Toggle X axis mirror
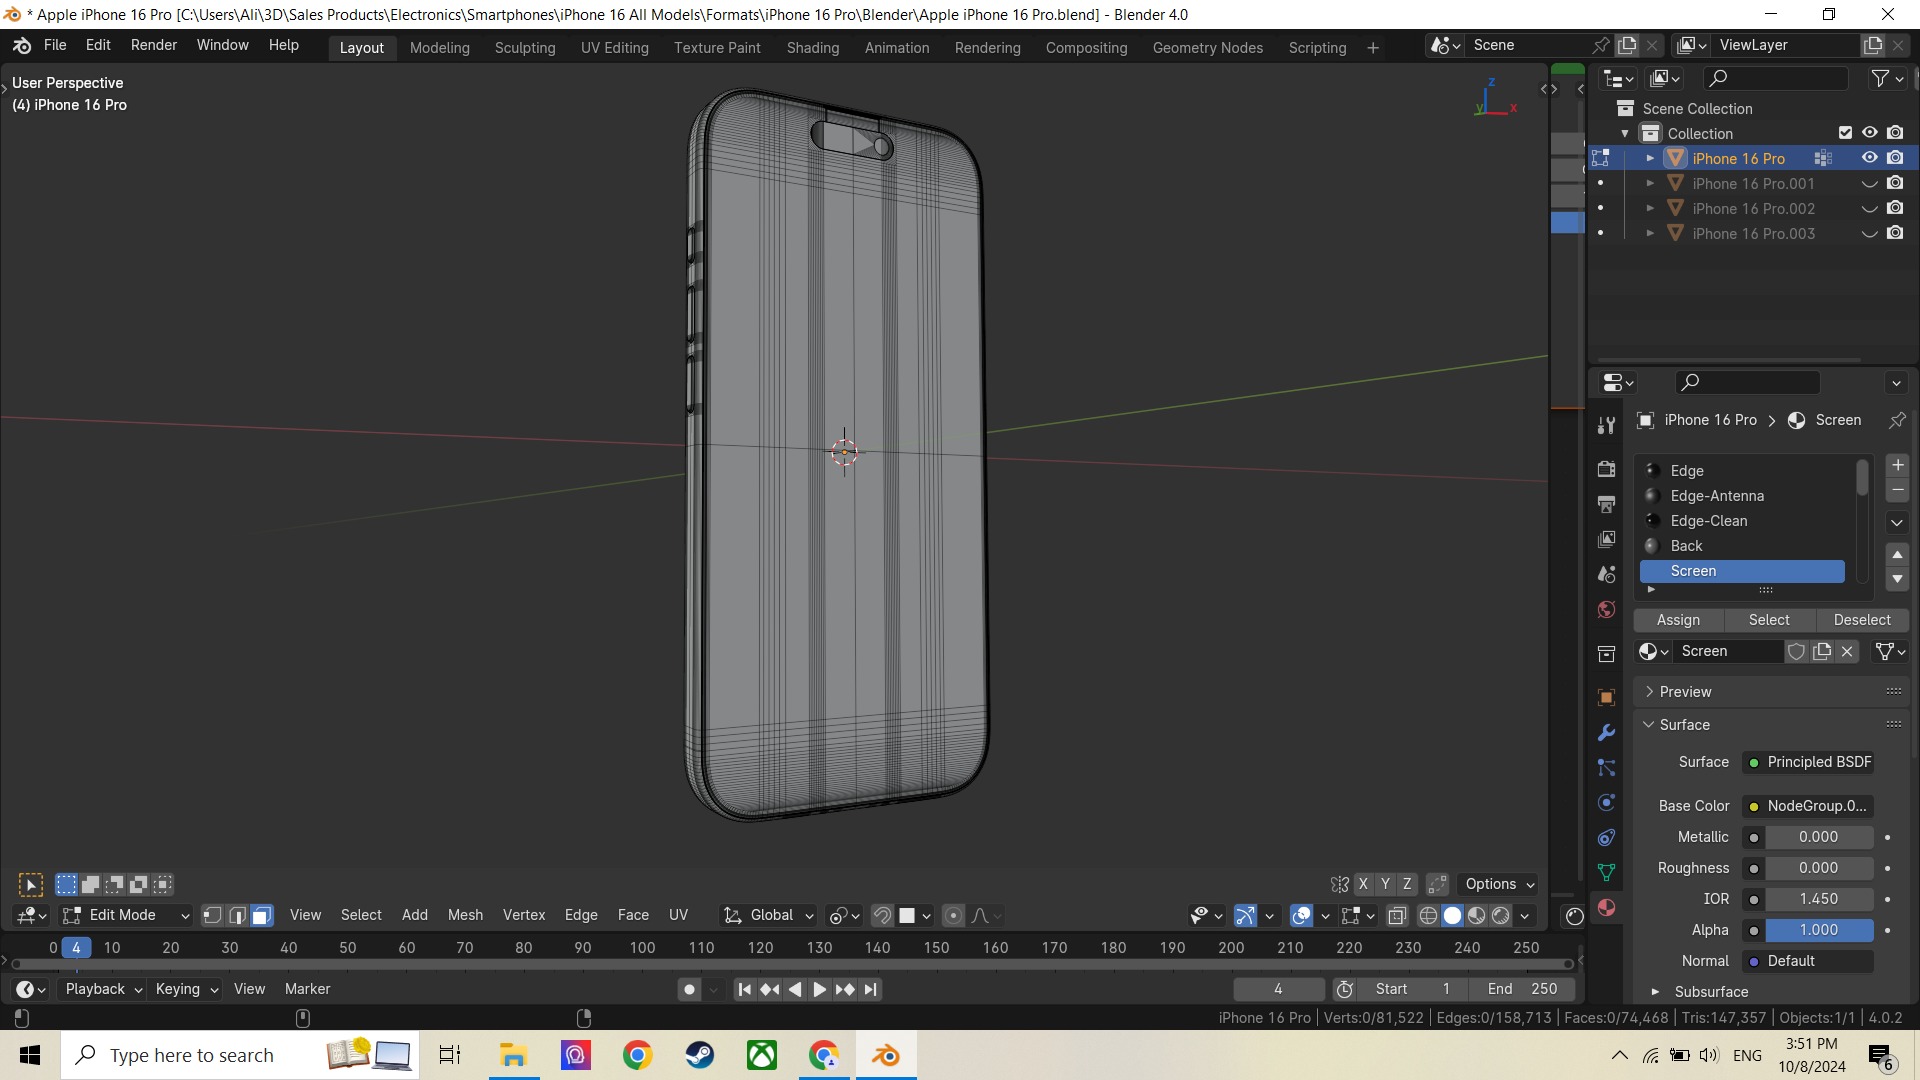 point(1362,884)
